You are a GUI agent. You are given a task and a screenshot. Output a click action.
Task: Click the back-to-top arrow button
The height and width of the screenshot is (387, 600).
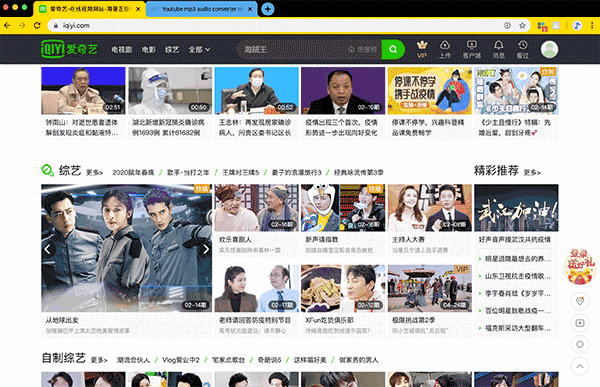coord(580,366)
